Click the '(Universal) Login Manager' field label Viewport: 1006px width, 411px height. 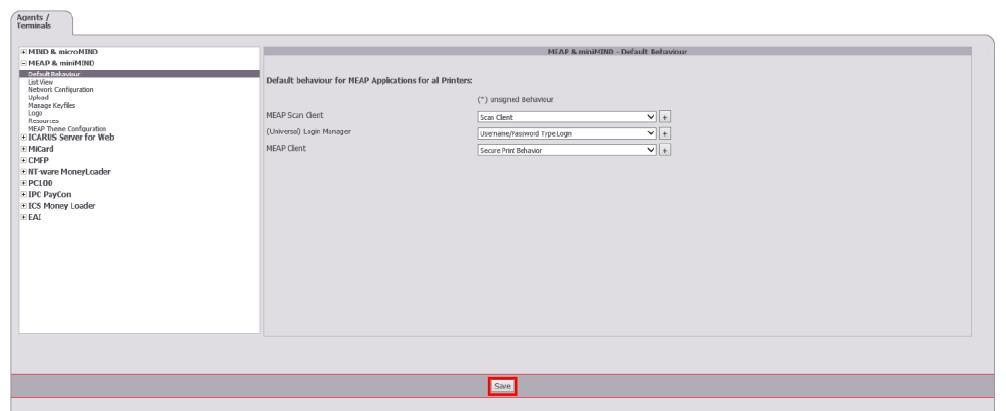coord(309,131)
